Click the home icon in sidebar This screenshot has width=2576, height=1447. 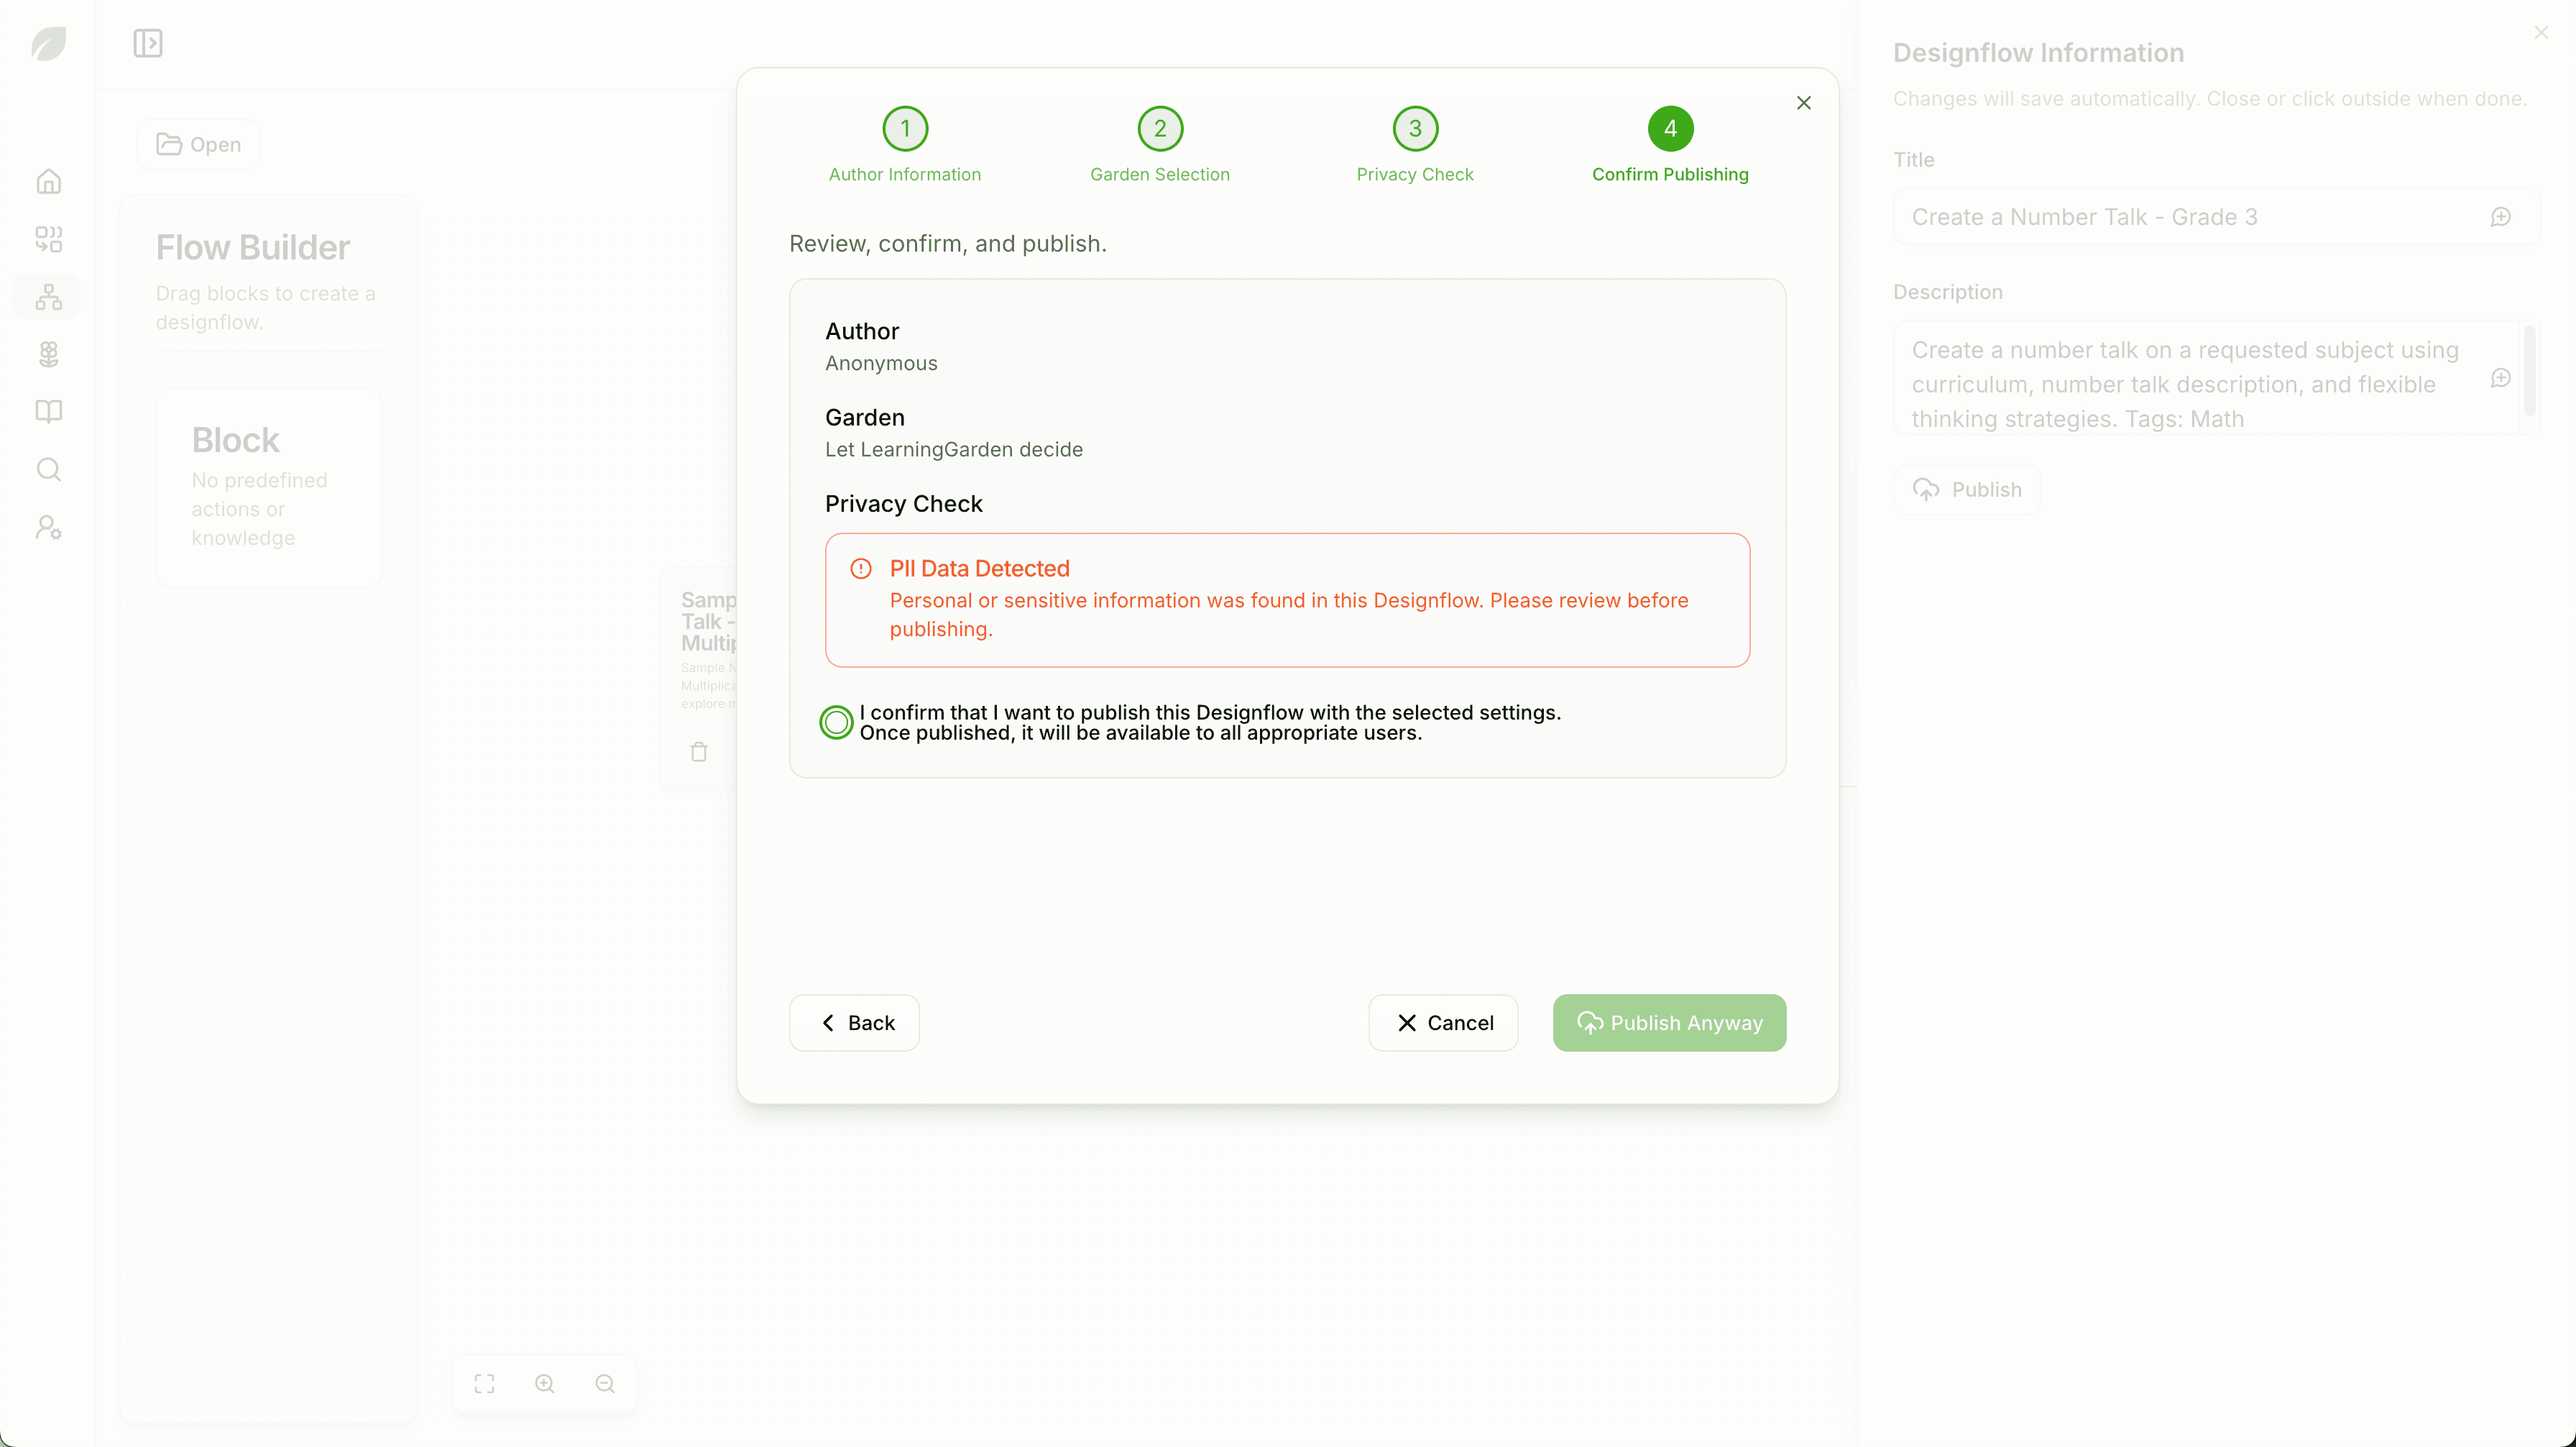click(48, 182)
